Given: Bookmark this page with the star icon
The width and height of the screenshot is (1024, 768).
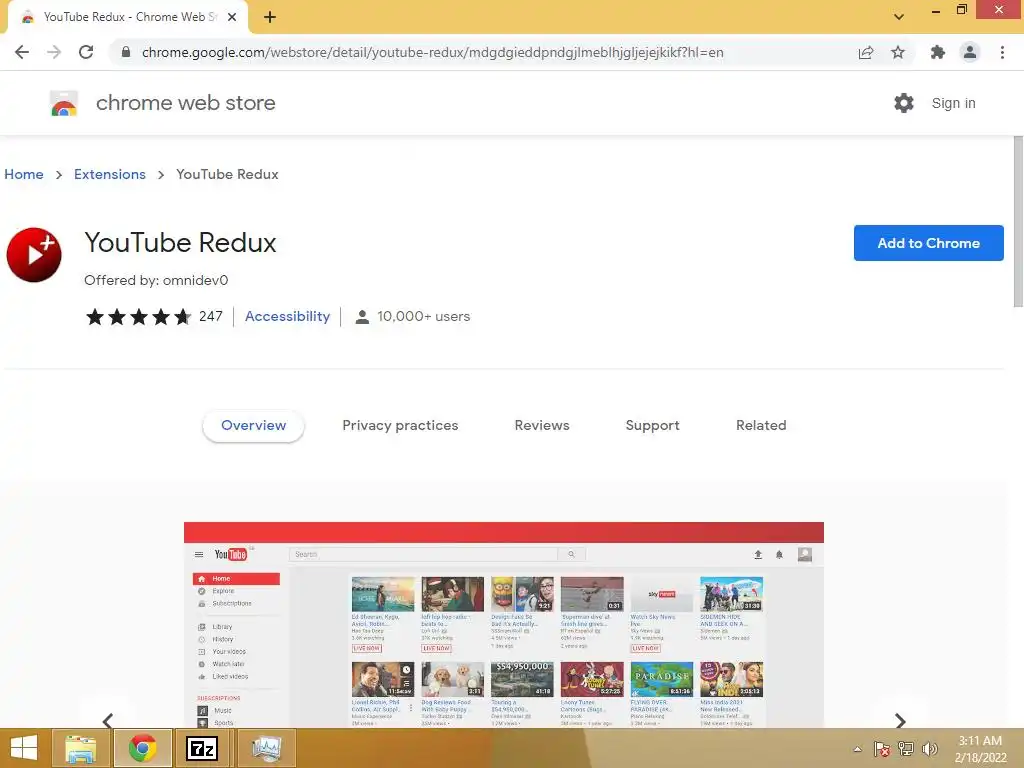Looking at the screenshot, I should coord(898,52).
